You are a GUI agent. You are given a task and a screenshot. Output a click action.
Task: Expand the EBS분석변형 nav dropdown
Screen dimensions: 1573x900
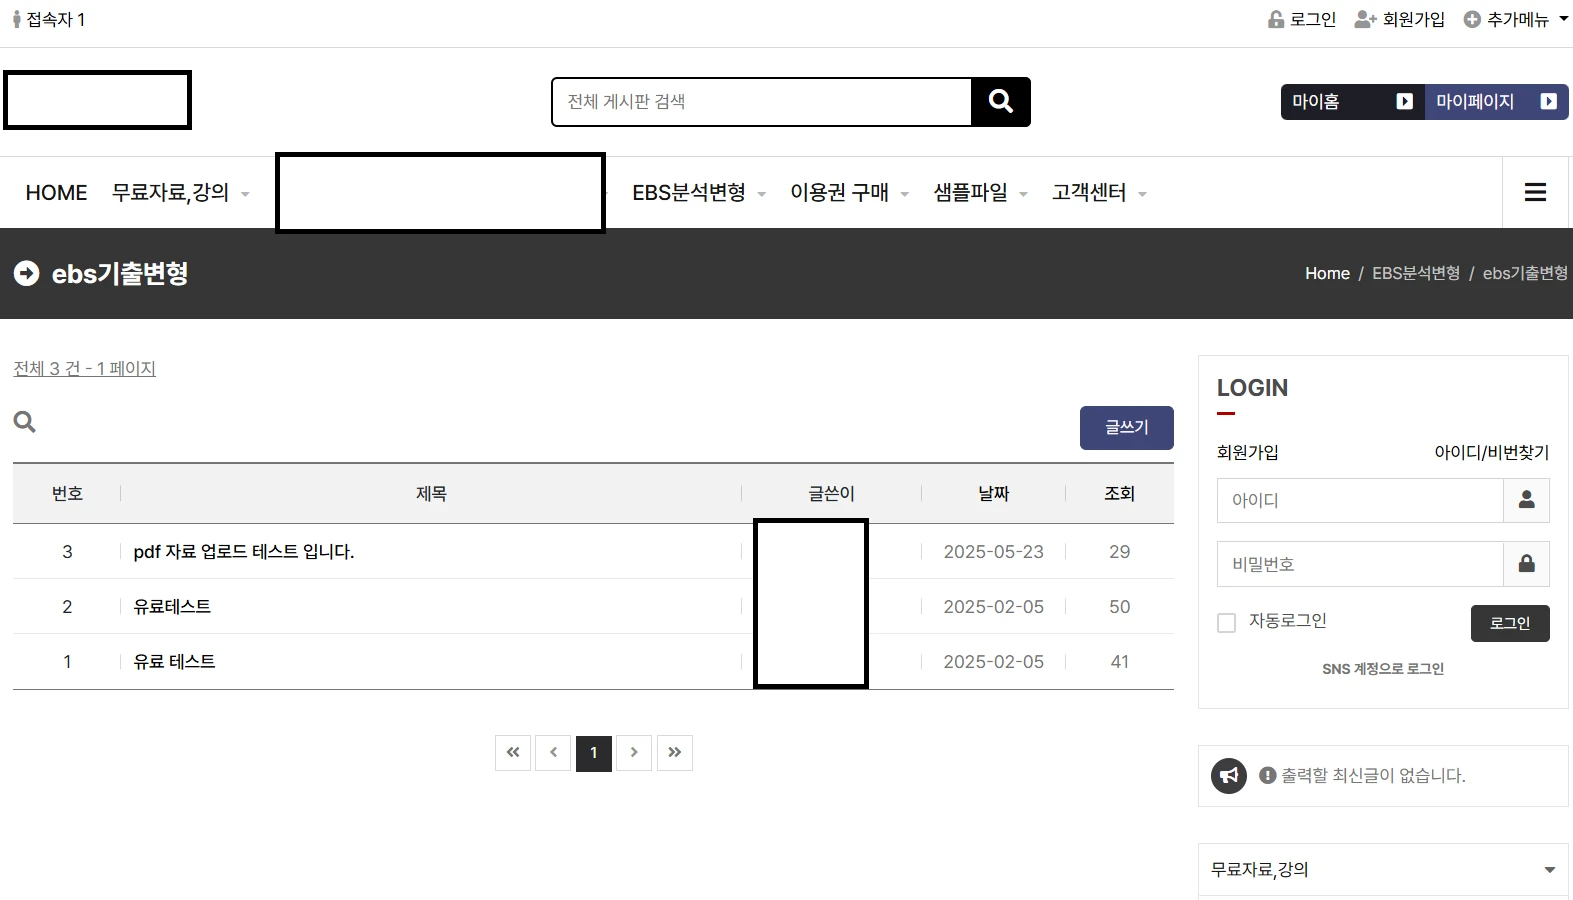click(762, 194)
